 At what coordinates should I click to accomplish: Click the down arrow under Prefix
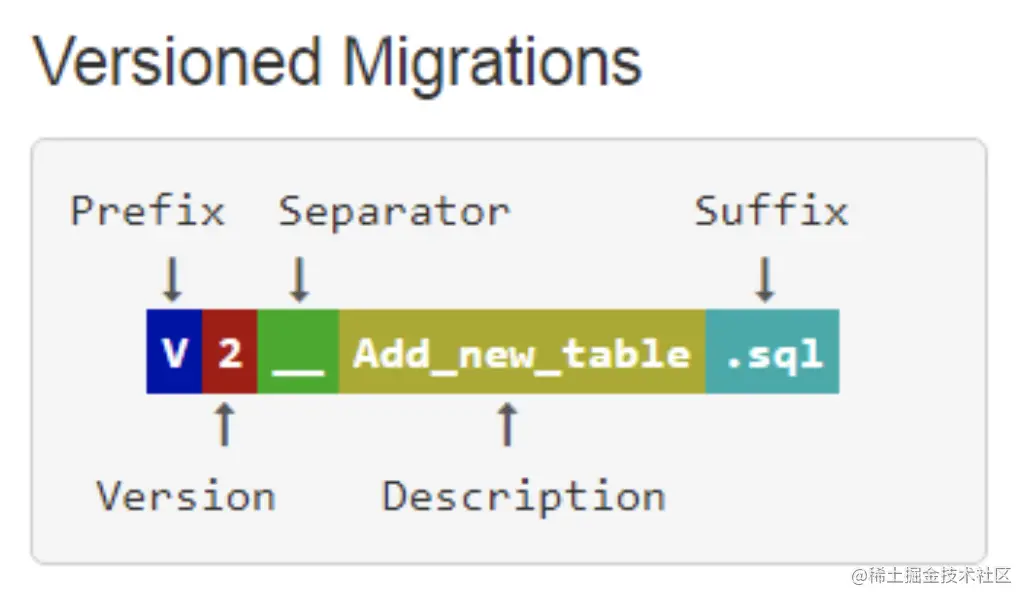172,279
